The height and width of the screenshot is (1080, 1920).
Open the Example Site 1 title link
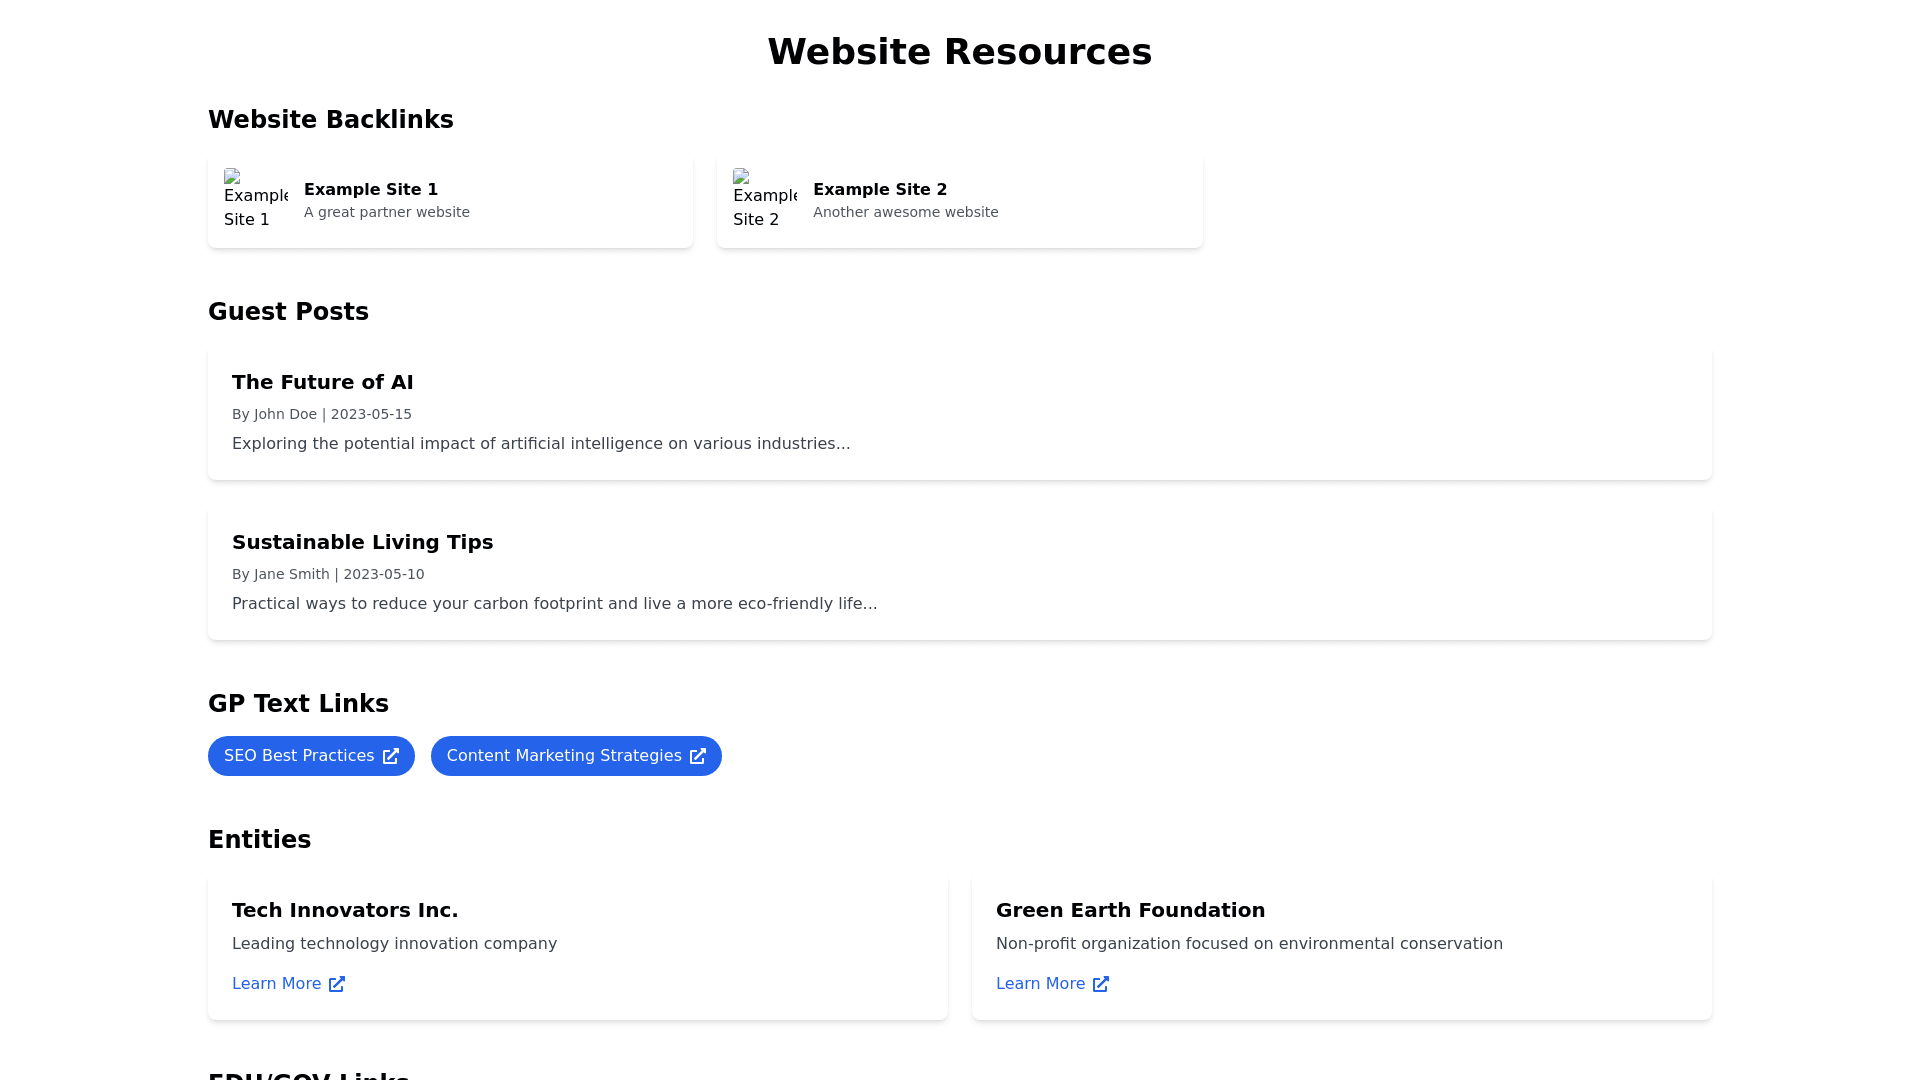(x=371, y=190)
